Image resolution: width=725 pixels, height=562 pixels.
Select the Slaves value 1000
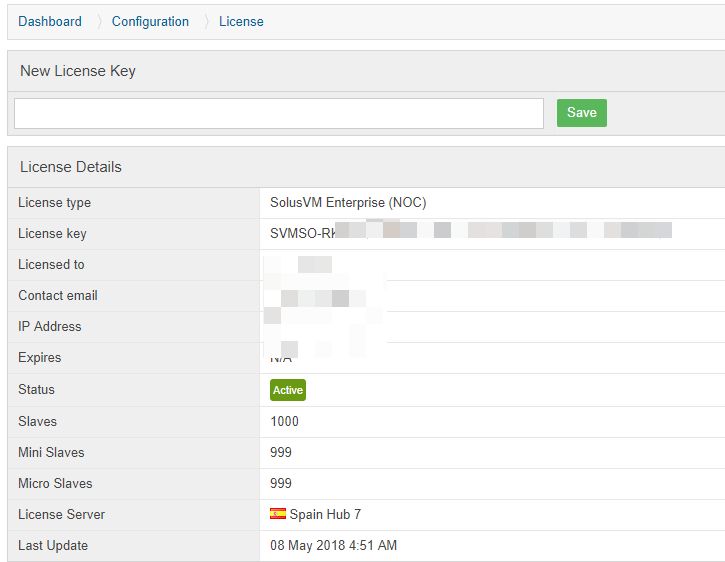[284, 421]
